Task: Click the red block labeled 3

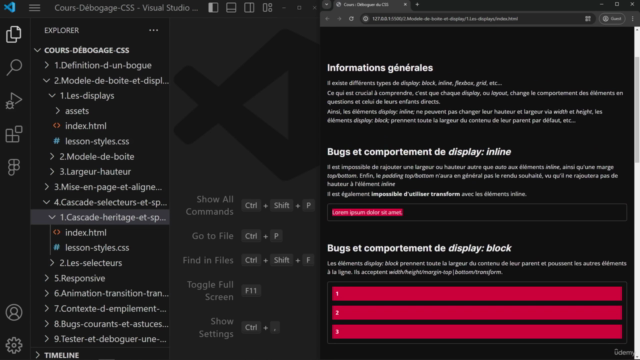Action: [477, 332]
